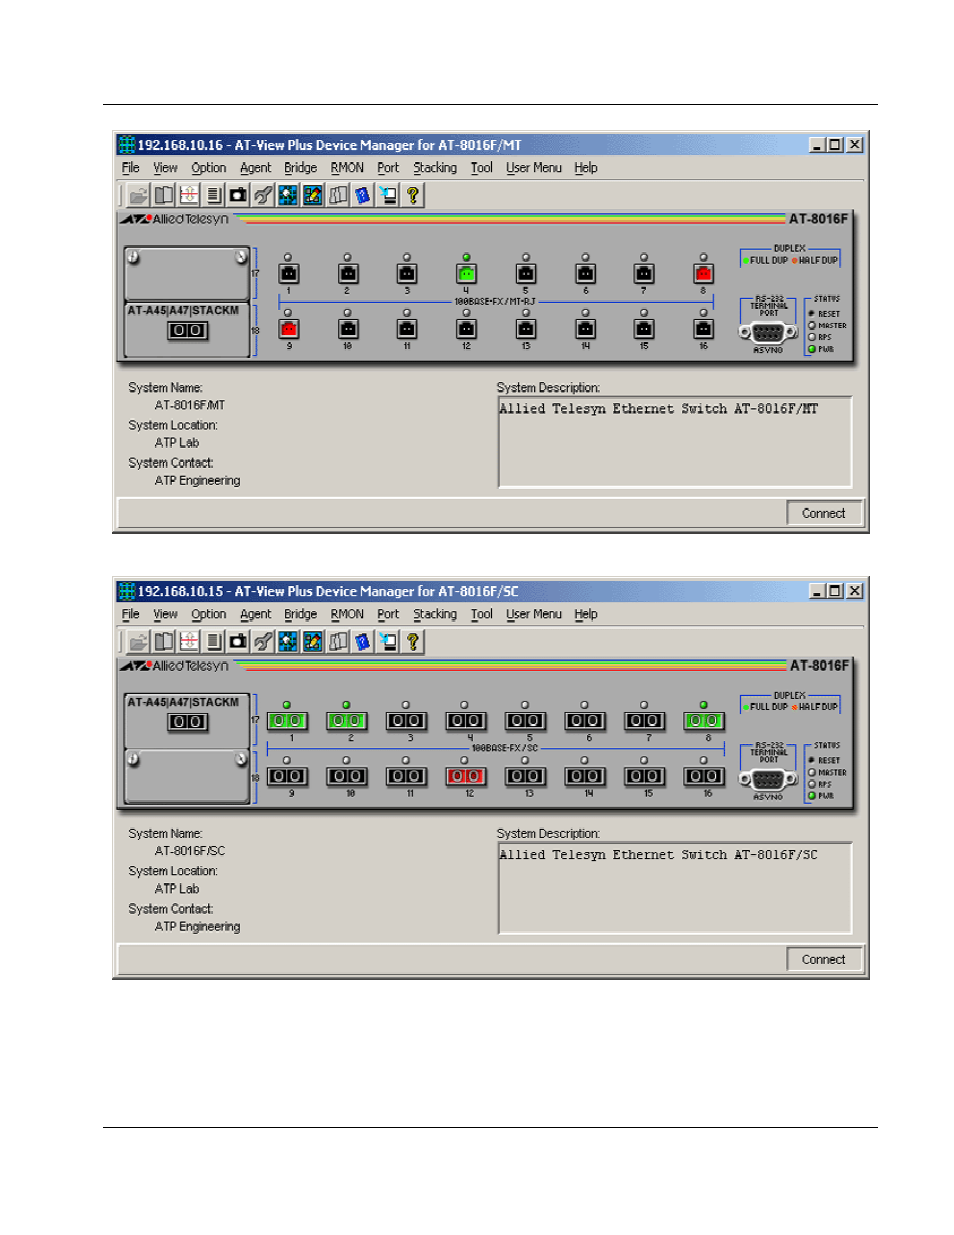Click yellow question mark icon in AT-8016F/SC toolbar
Image resolution: width=954 pixels, height=1235 pixels.
click(x=412, y=641)
